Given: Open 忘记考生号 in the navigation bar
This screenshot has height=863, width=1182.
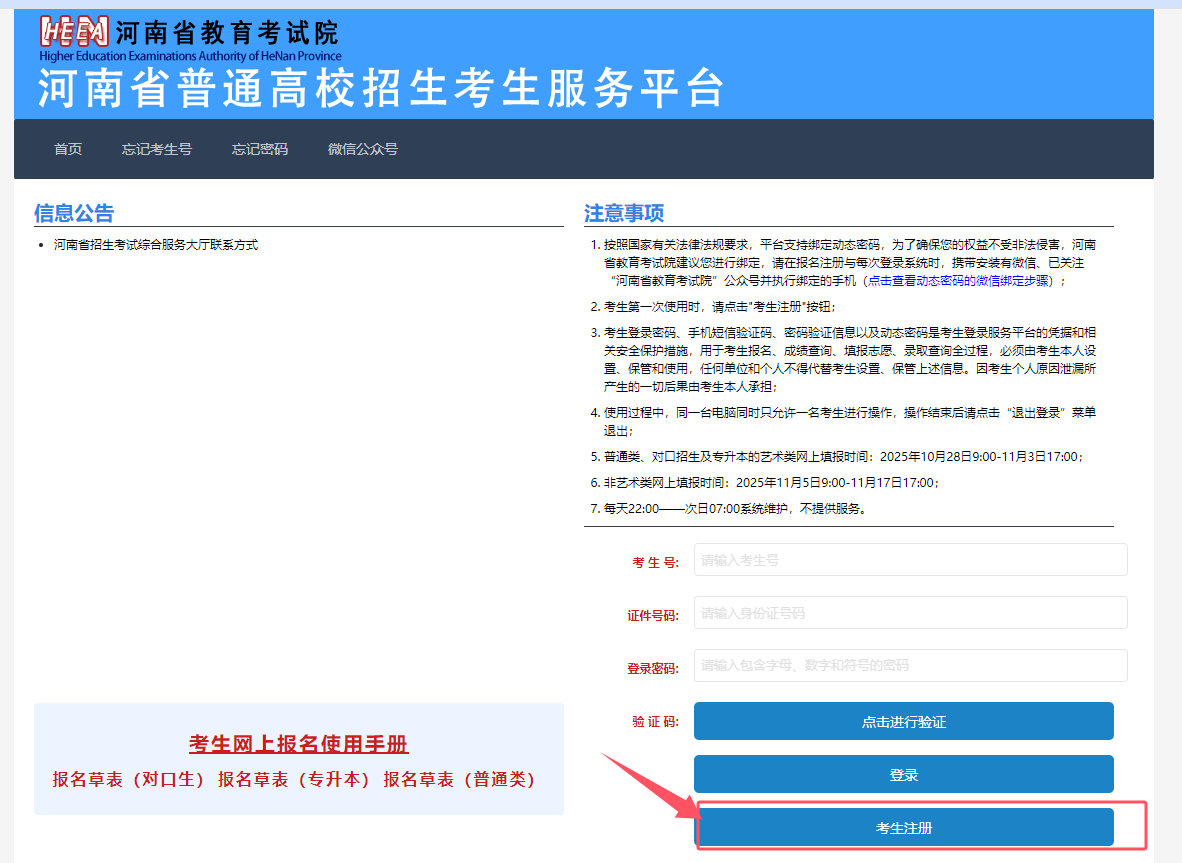Looking at the screenshot, I should tap(157, 149).
